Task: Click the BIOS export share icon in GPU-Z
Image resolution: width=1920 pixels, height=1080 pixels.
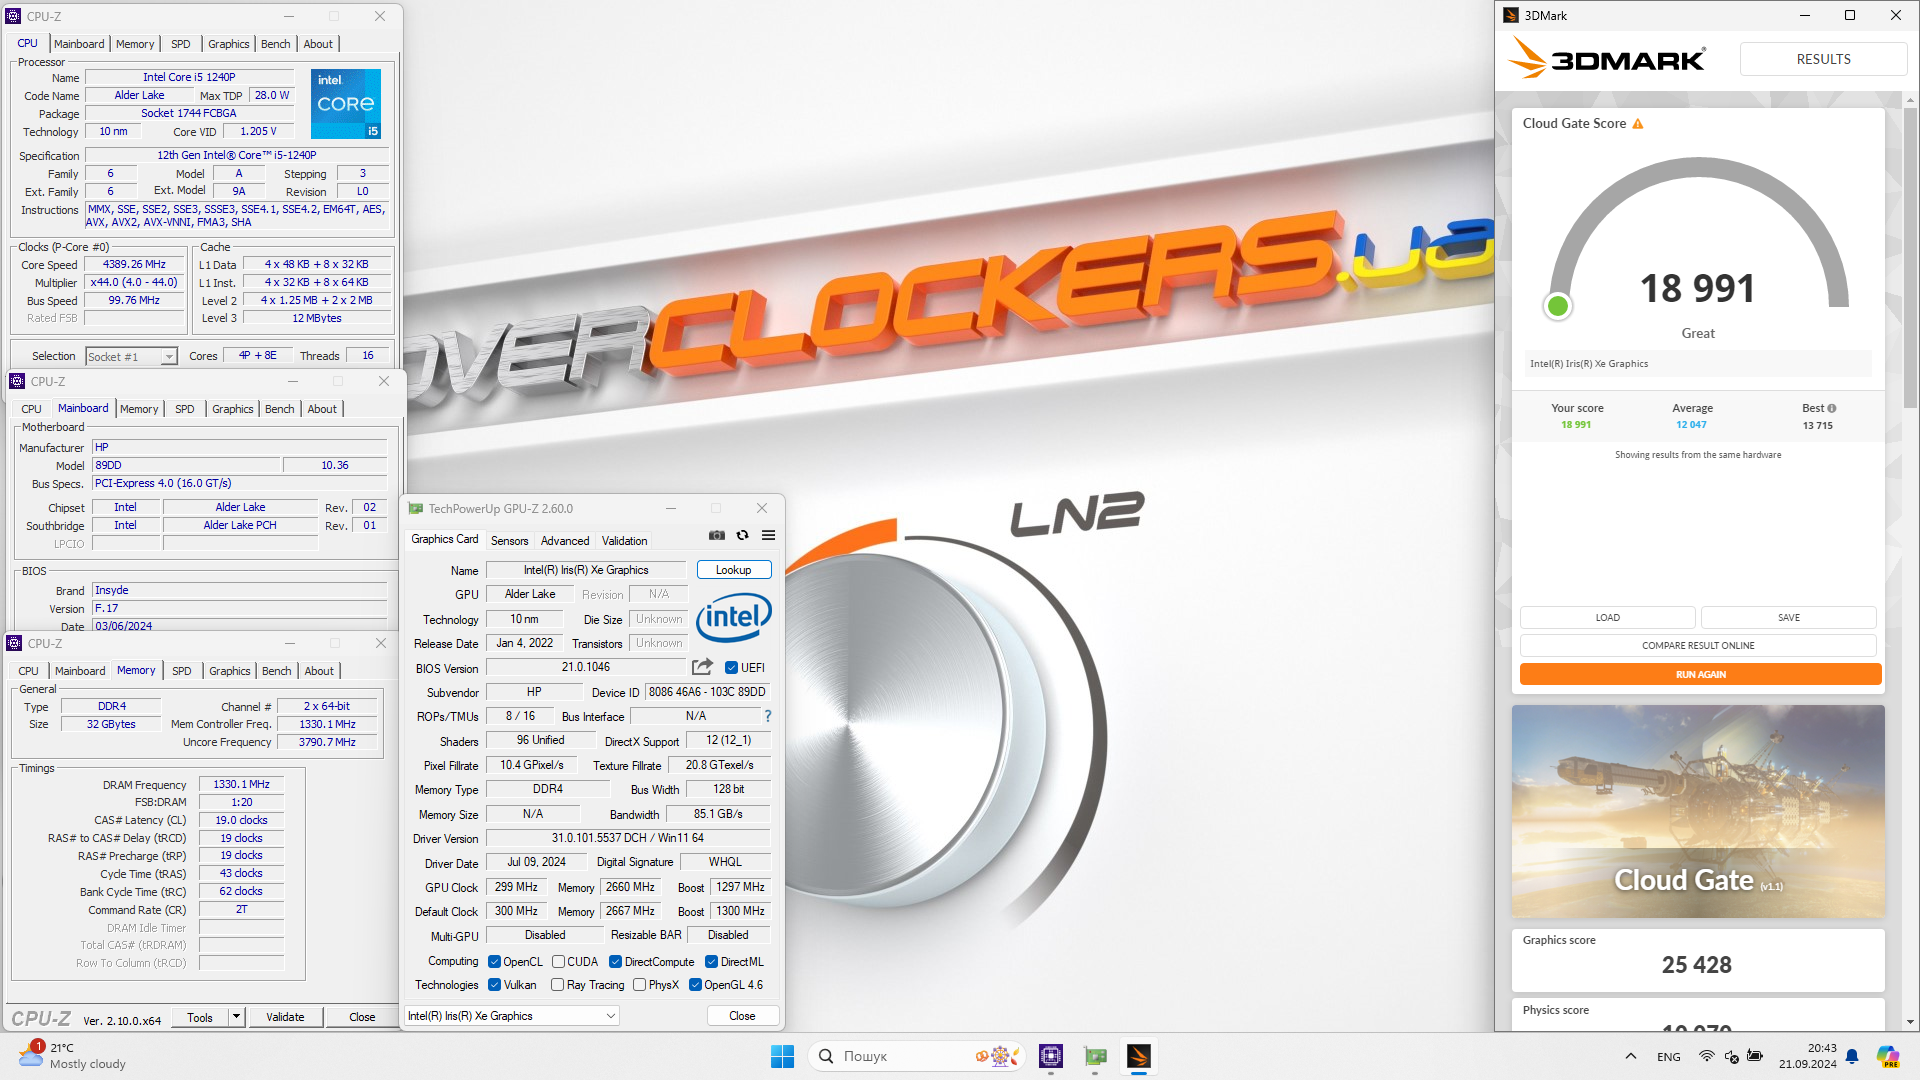Action: click(x=703, y=667)
